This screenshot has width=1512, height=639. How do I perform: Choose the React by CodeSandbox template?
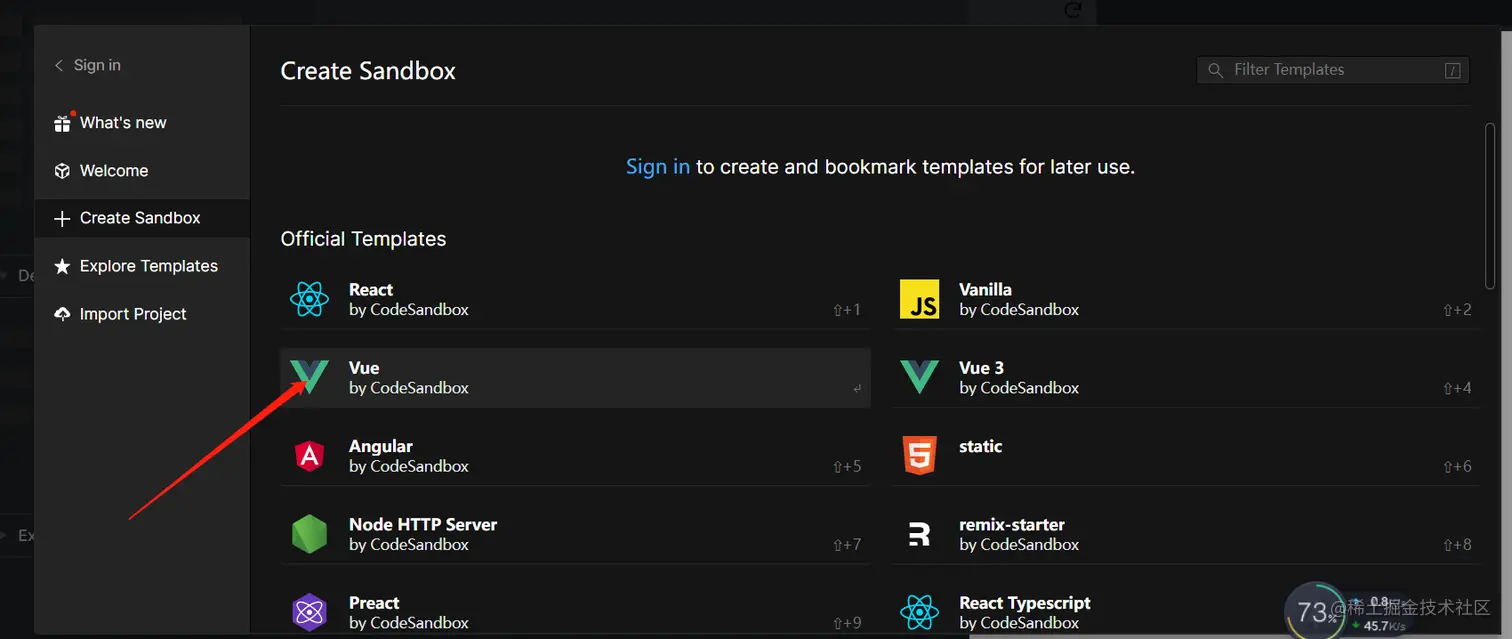tap(575, 299)
